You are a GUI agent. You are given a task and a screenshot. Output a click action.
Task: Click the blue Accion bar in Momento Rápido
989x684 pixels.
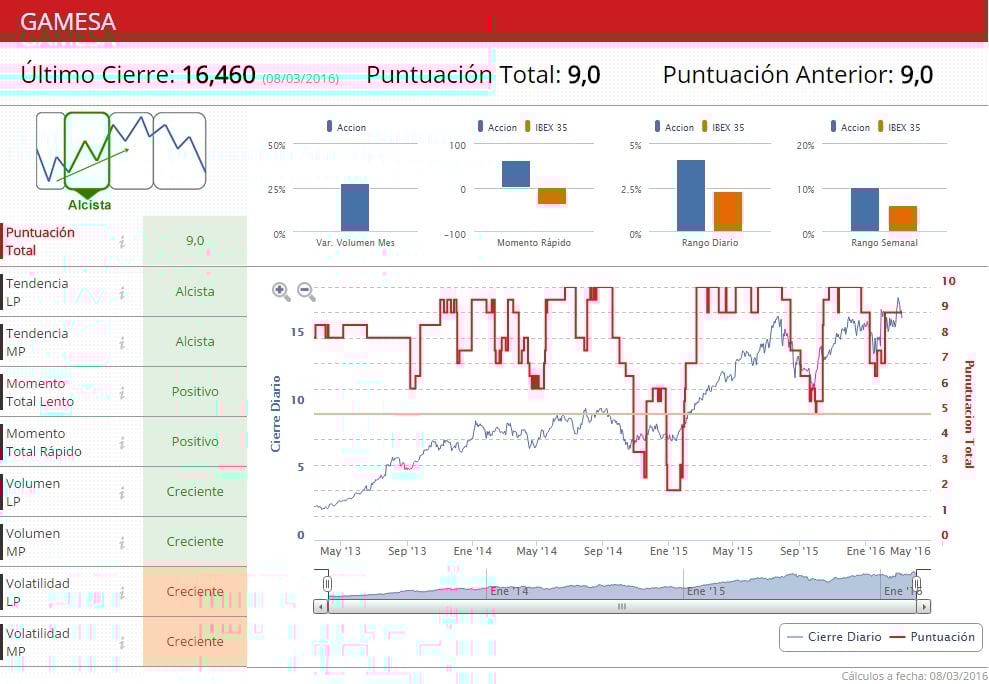click(516, 174)
